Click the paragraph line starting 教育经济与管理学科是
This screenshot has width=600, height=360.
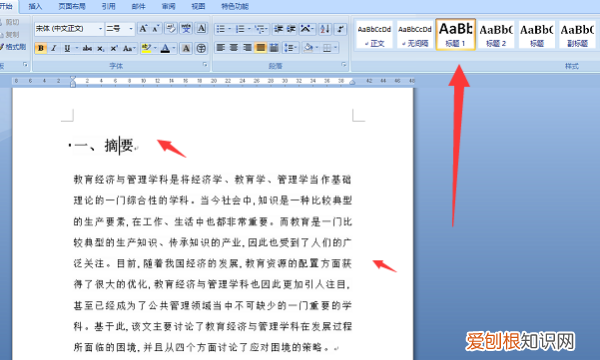(212, 179)
